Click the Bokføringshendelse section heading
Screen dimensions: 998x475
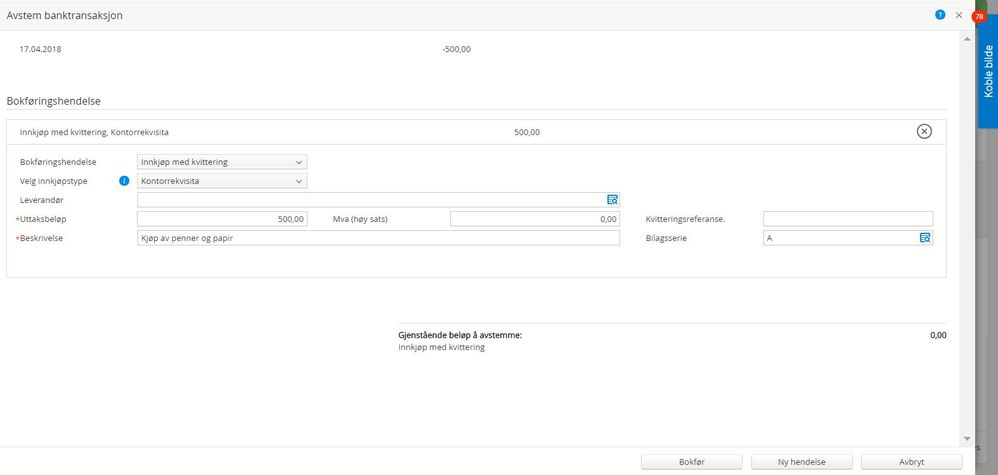click(53, 101)
